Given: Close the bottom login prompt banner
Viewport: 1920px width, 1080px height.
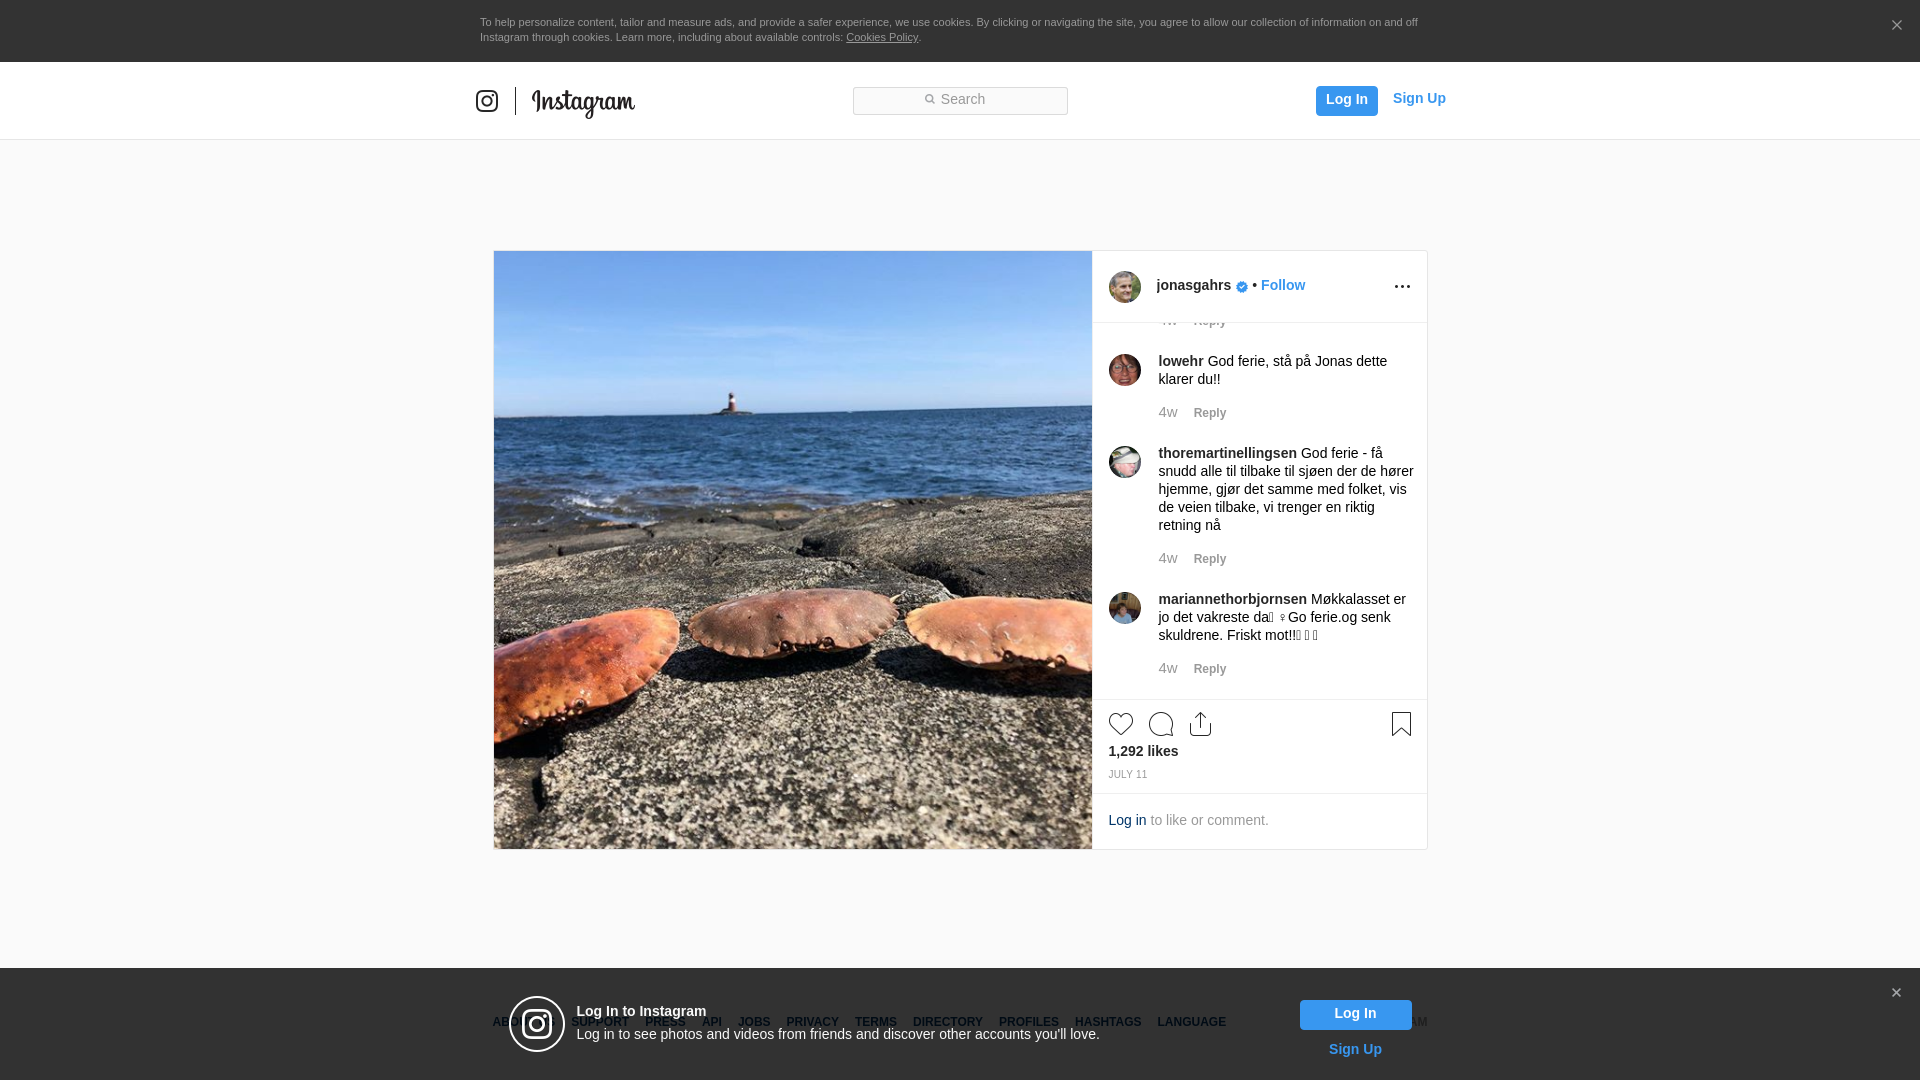Looking at the screenshot, I should pyautogui.click(x=1896, y=993).
